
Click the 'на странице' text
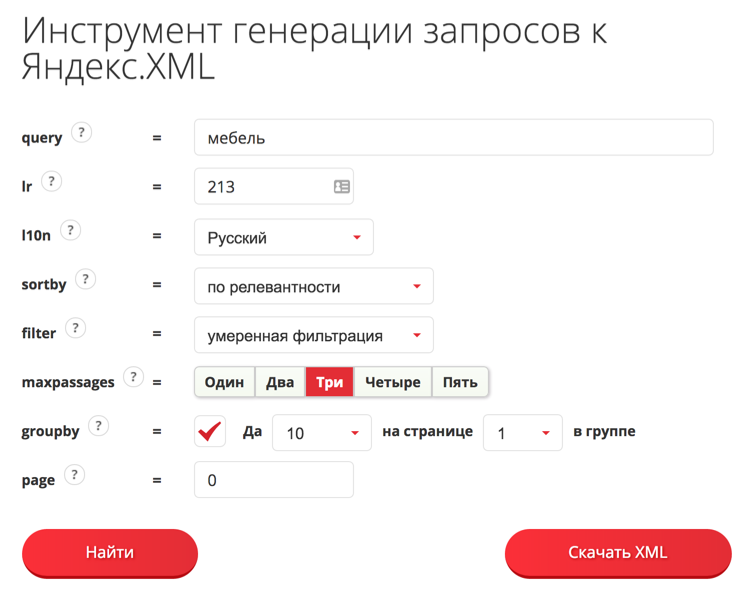click(x=428, y=431)
